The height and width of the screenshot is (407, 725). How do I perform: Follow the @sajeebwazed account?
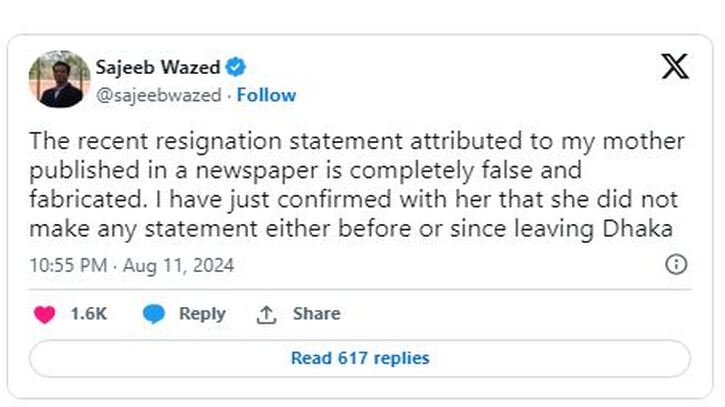pos(266,95)
